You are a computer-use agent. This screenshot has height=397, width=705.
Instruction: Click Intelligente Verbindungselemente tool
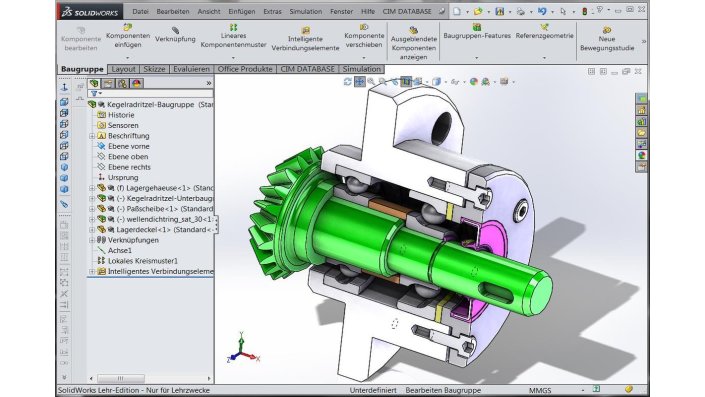305,39
